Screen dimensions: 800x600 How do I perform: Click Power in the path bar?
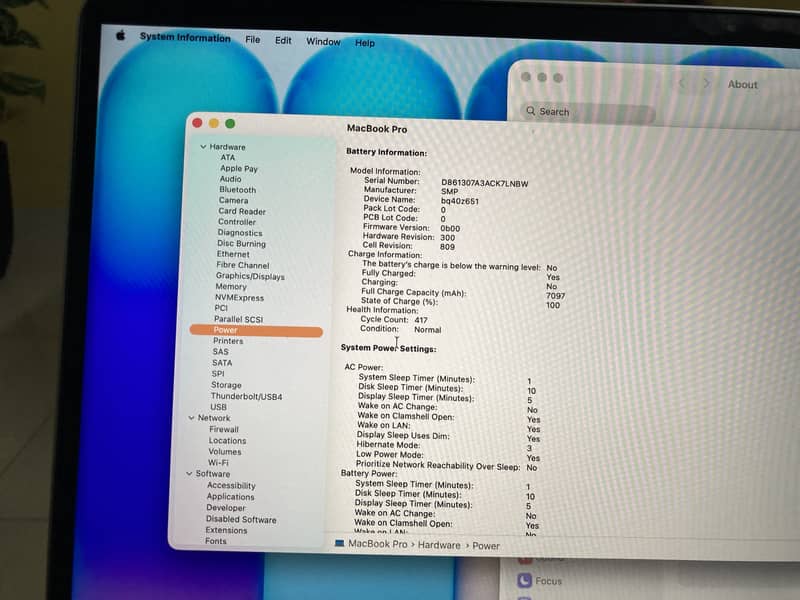click(486, 546)
